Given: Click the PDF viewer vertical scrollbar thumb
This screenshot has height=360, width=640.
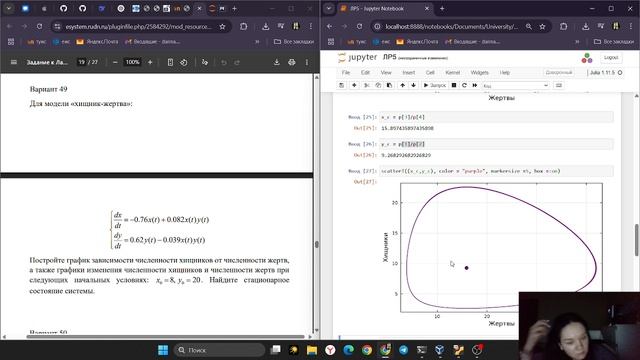Looking at the screenshot, I should pos(317,244).
